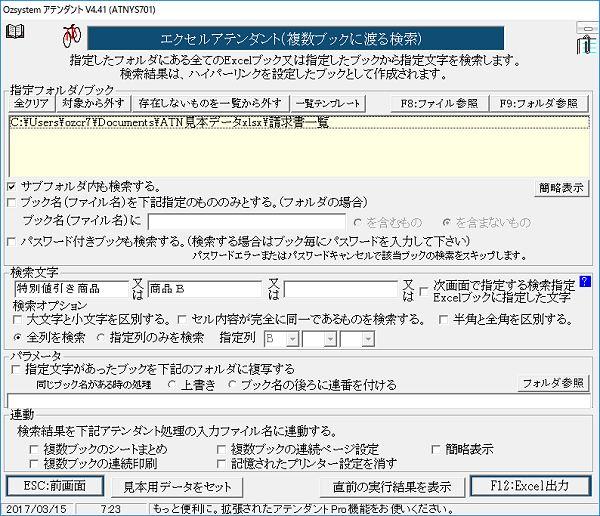Viewport: 600px width, 516px height.
Task: Click the 全クリア button
Action: [31, 103]
